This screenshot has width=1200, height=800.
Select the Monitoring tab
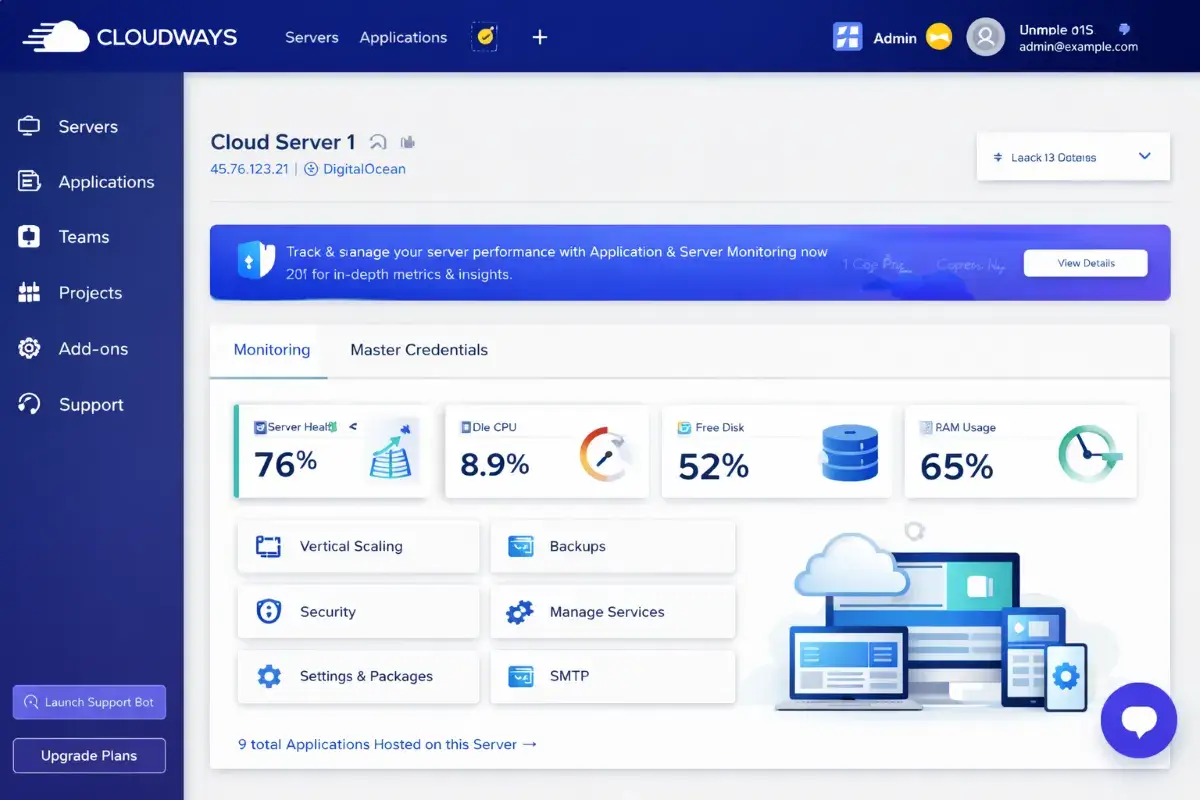coord(270,350)
